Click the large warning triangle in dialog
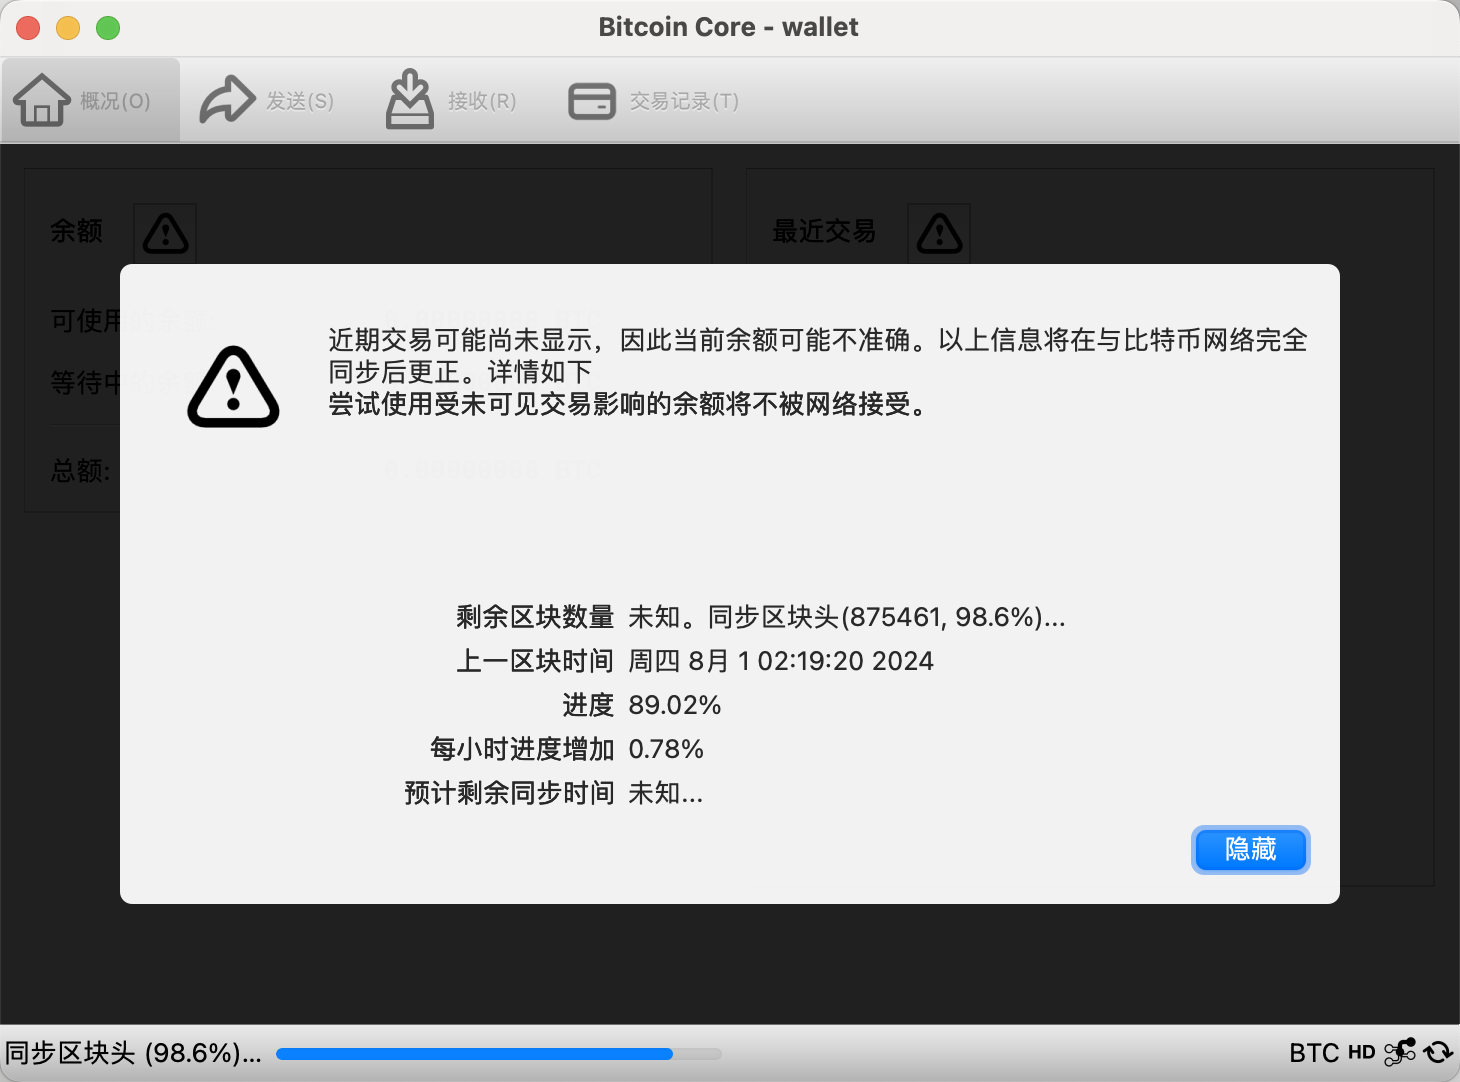Screen dimensions: 1460x1082 point(233,387)
